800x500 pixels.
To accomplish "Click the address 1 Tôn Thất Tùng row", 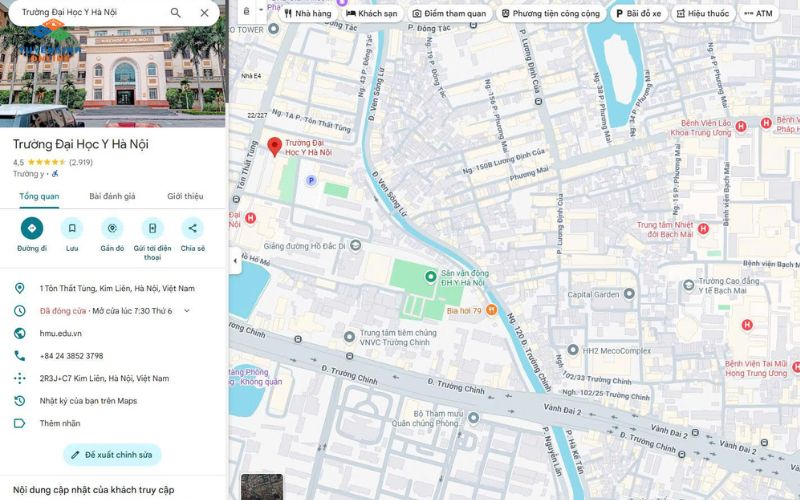I will coord(112,288).
